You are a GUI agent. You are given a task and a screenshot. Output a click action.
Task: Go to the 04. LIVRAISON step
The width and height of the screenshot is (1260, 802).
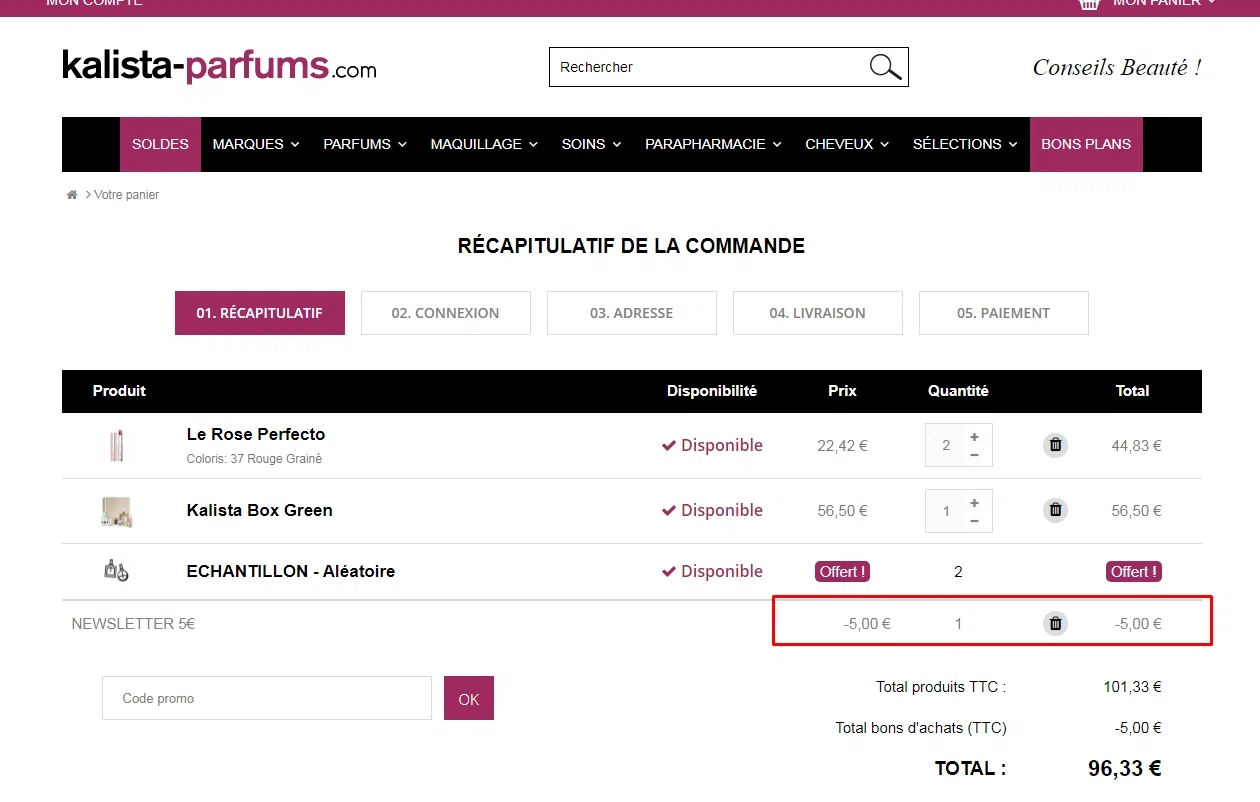(x=818, y=313)
